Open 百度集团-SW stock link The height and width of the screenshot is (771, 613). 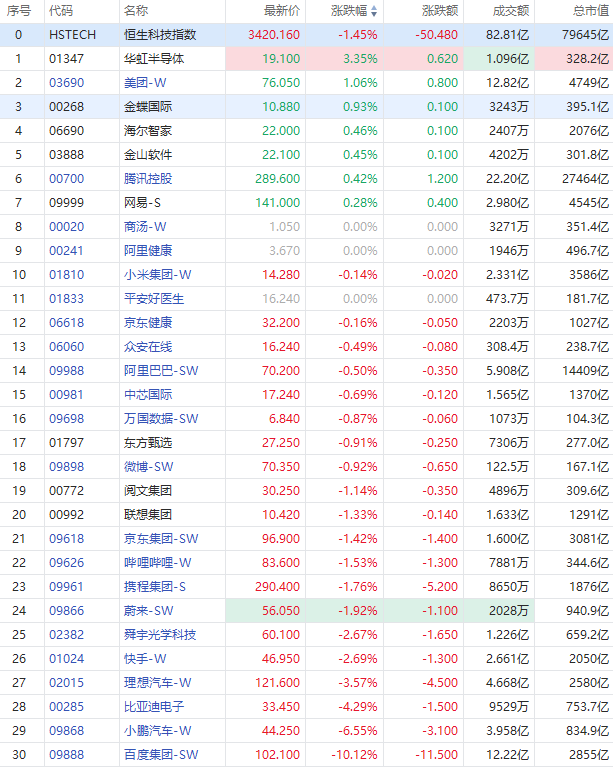pyautogui.click(x=161, y=755)
